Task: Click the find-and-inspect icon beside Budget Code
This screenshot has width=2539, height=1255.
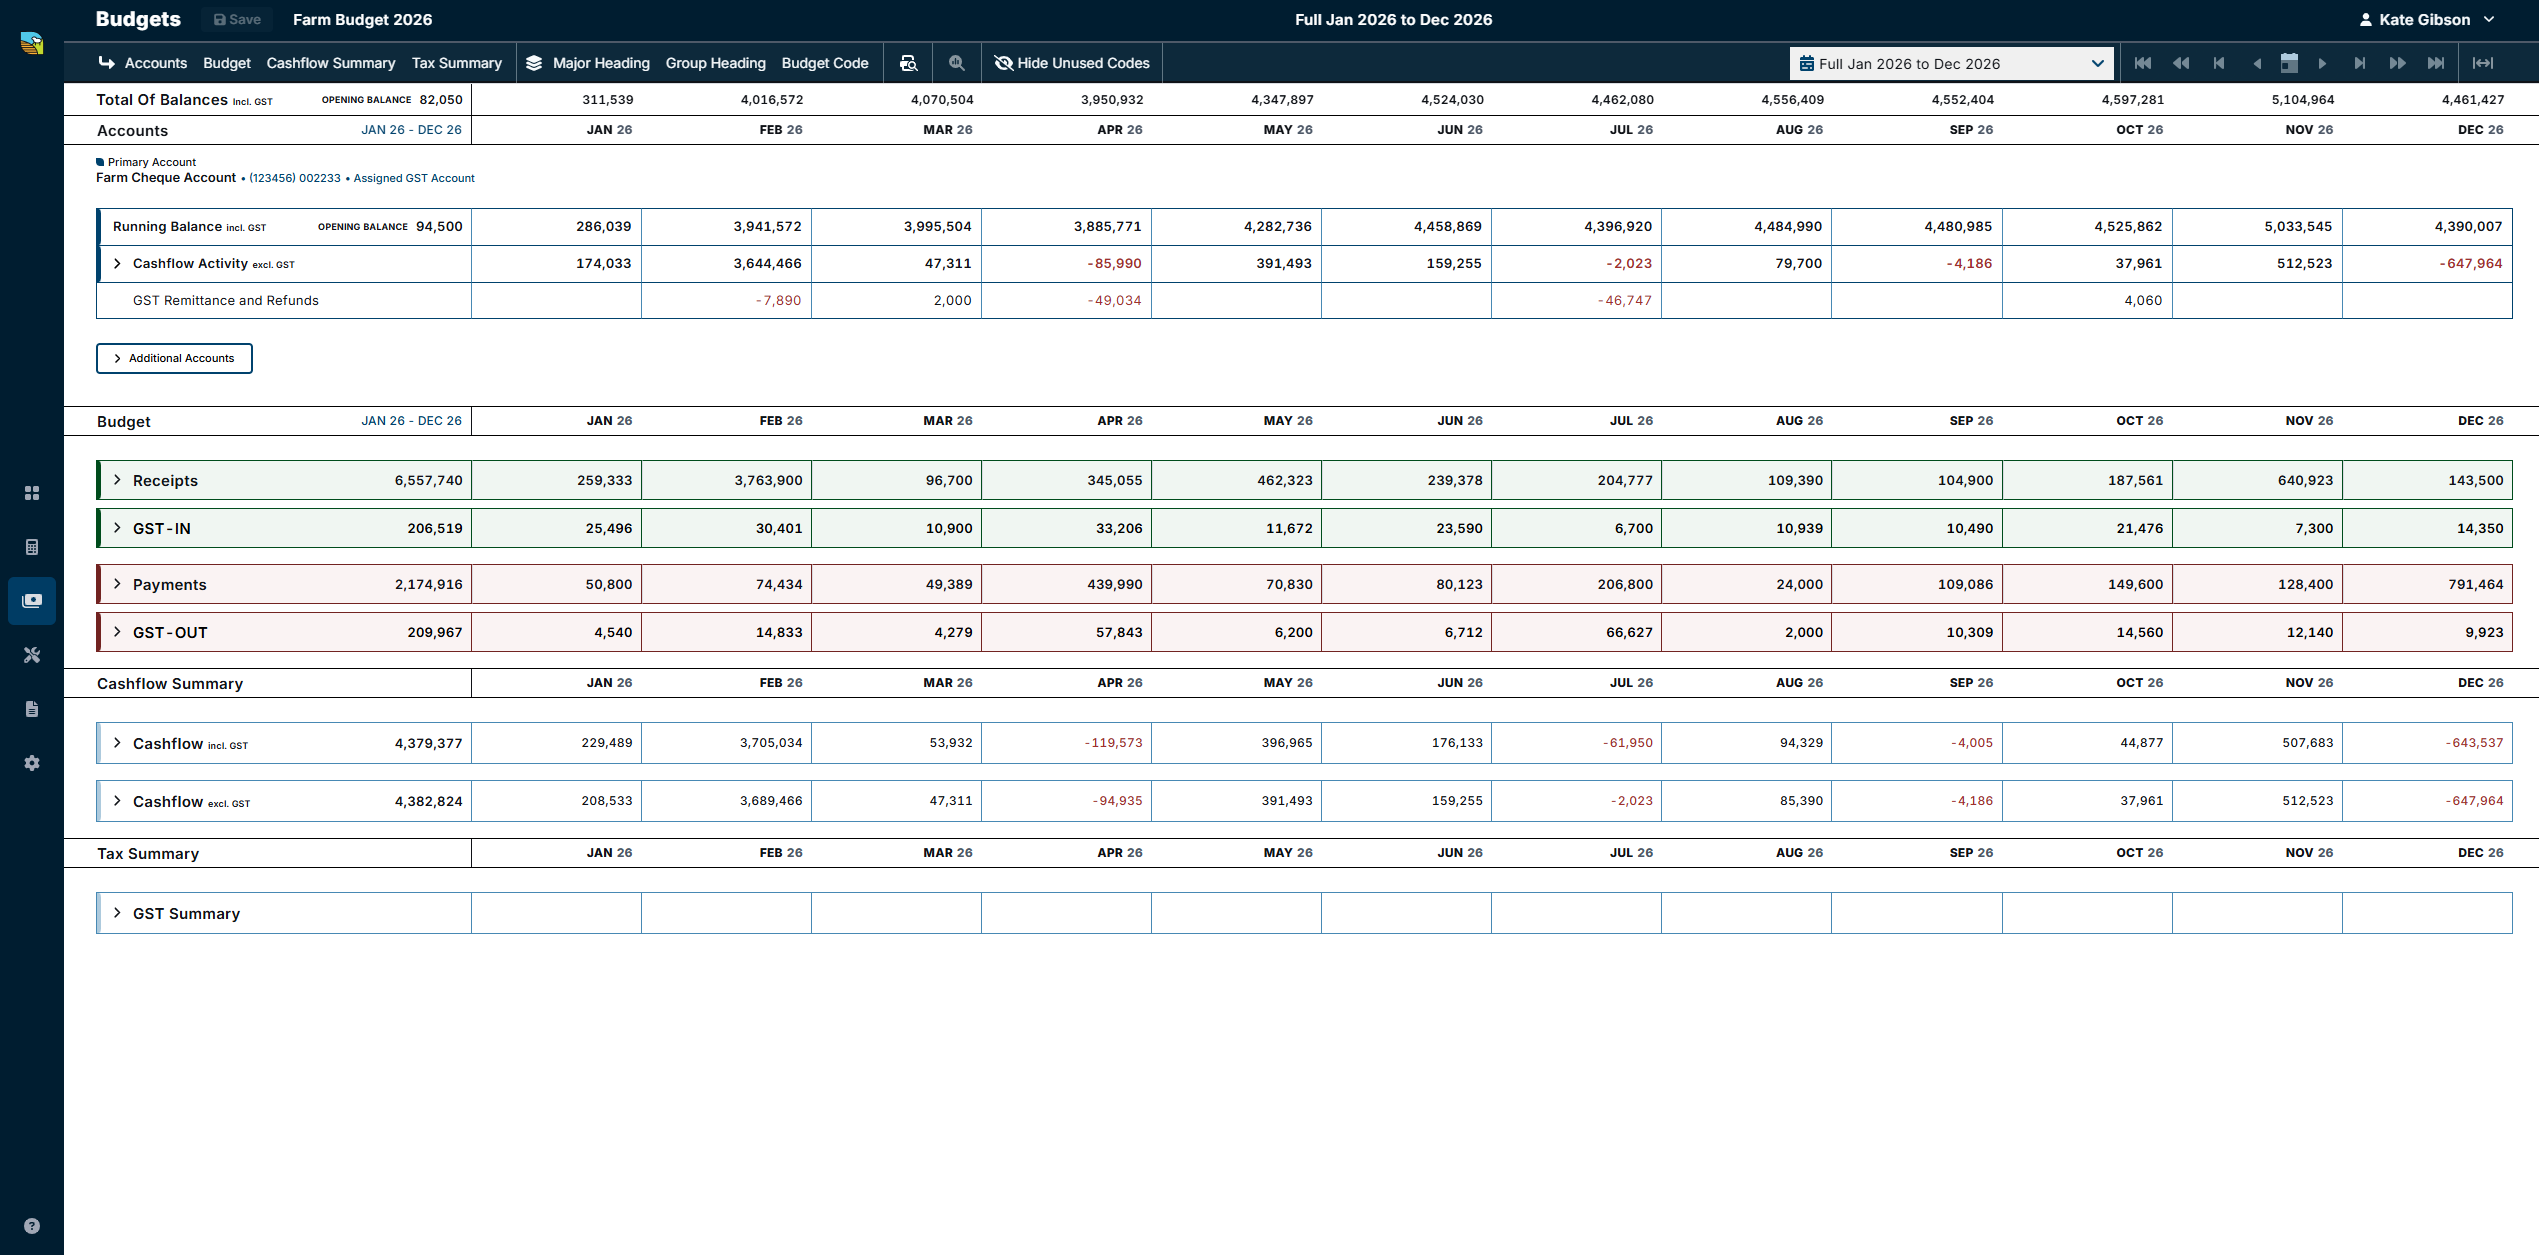Action: pos(908,63)
